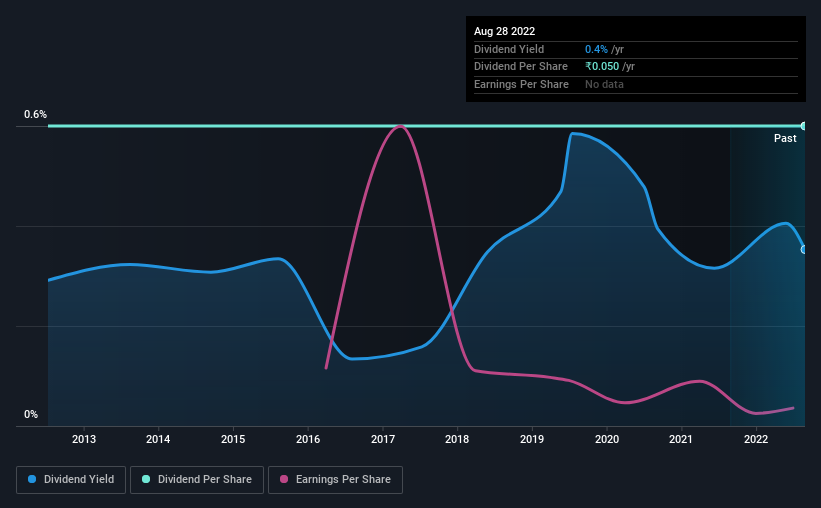Toggle the Dividend Per Share legend button
The width and height of the screenshot is (821, 508).
pos(197,480)
